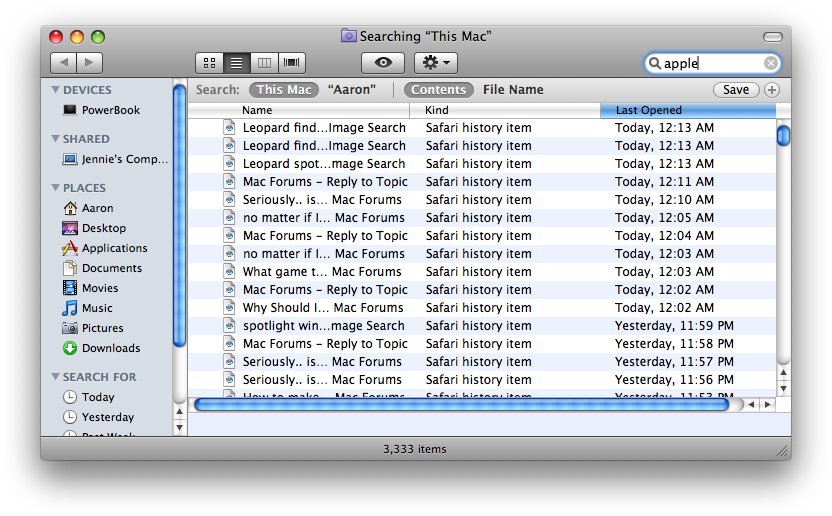Add a search criterion with plus button
The width and height of the screenshot is (832, 516).
coord(772,90)
